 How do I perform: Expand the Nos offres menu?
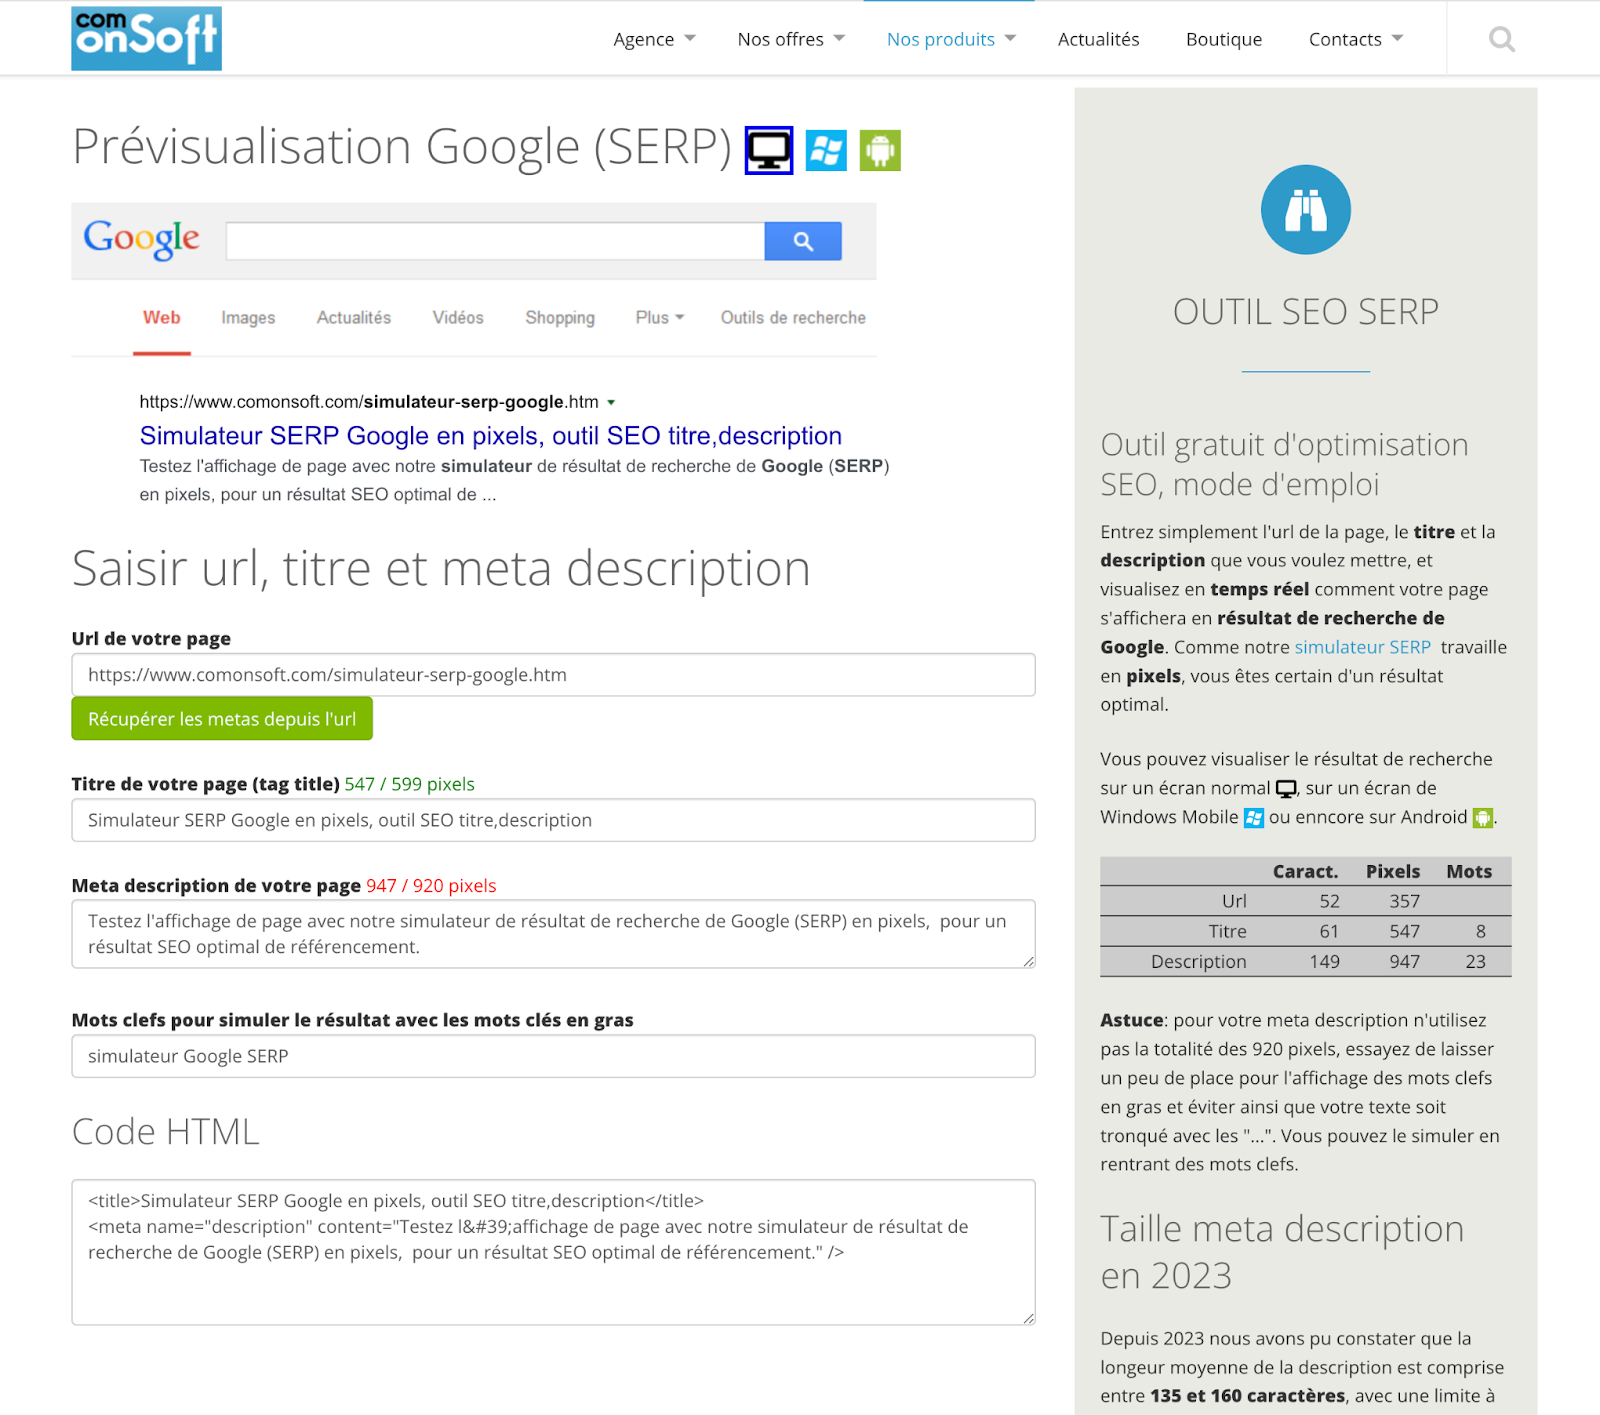point(791,39)
